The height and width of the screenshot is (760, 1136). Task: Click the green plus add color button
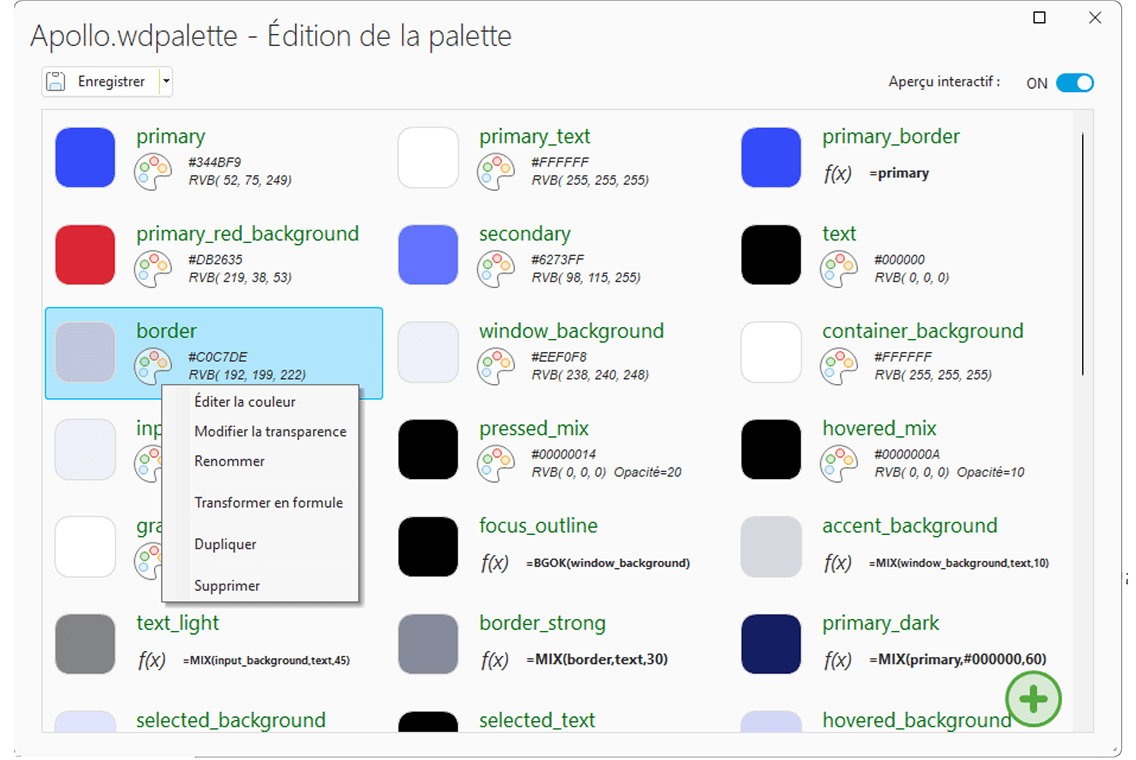coord(1033,699)
